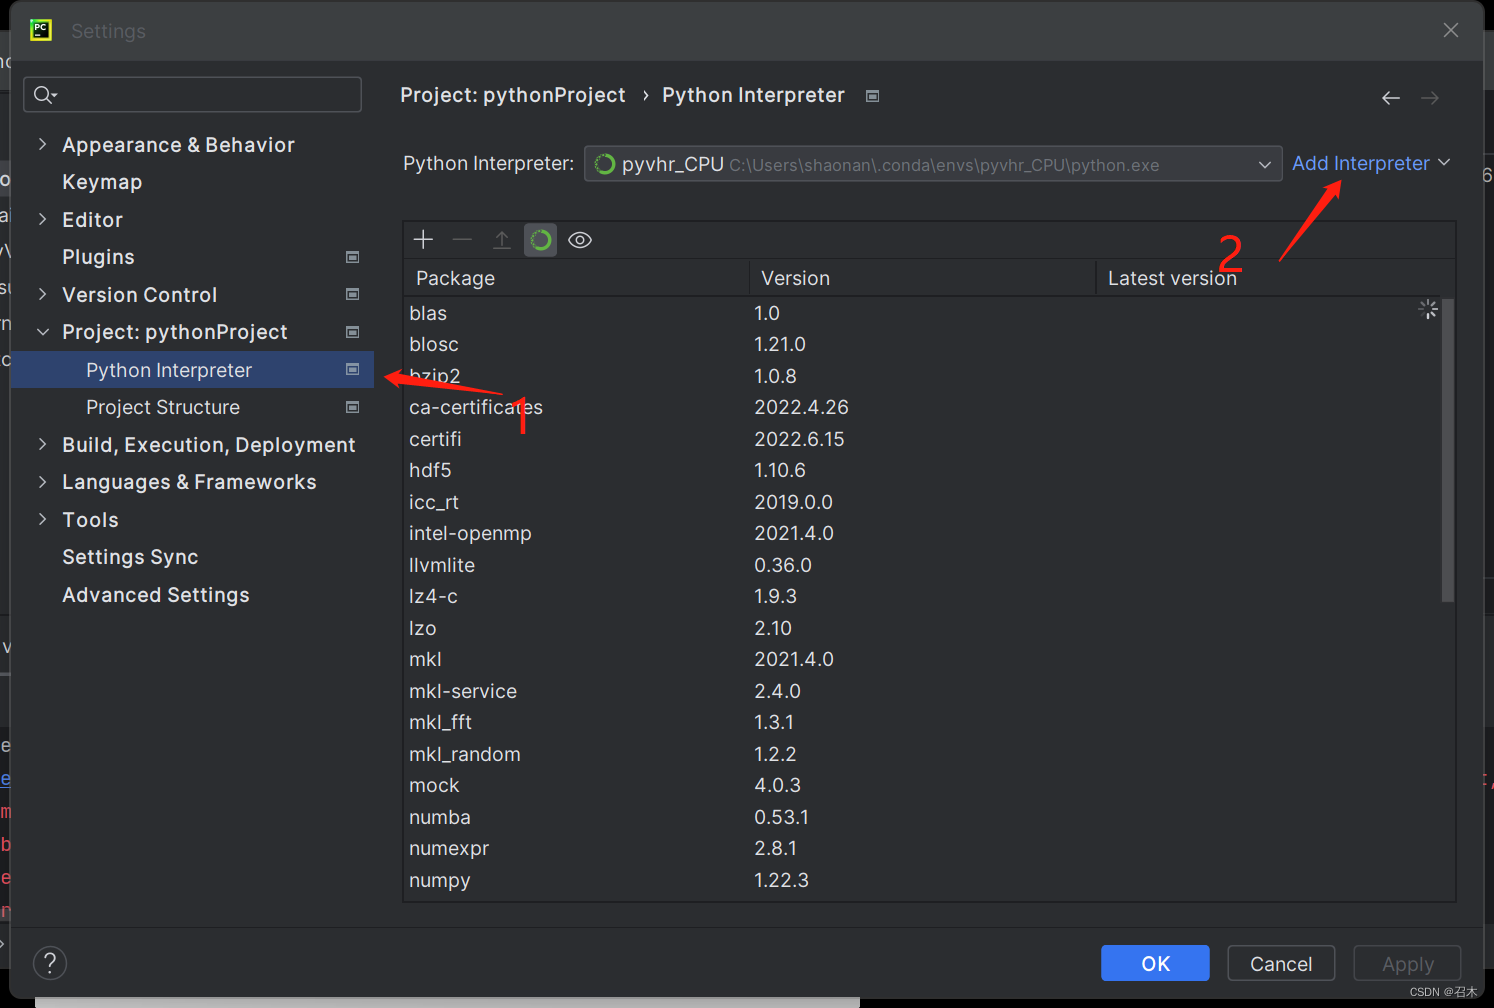
Task: Open Advanced Settings page
Action: click(x=156, y=595)
